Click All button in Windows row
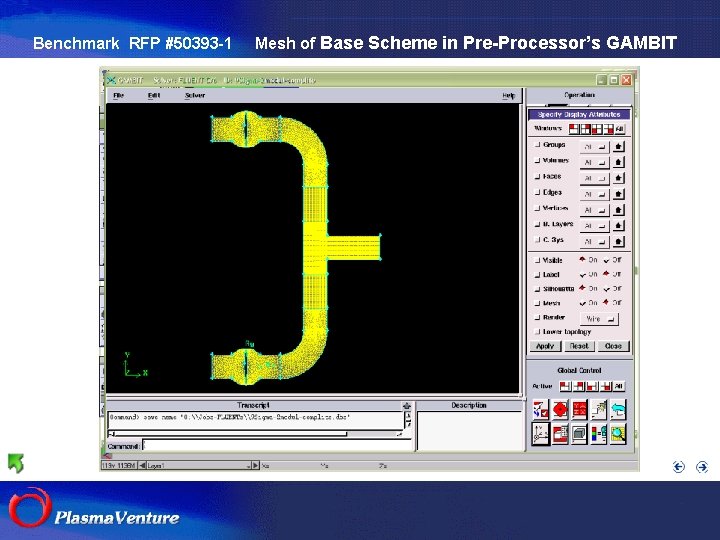The height and width of the screenshot is (540, 720). tap(619, 129)
